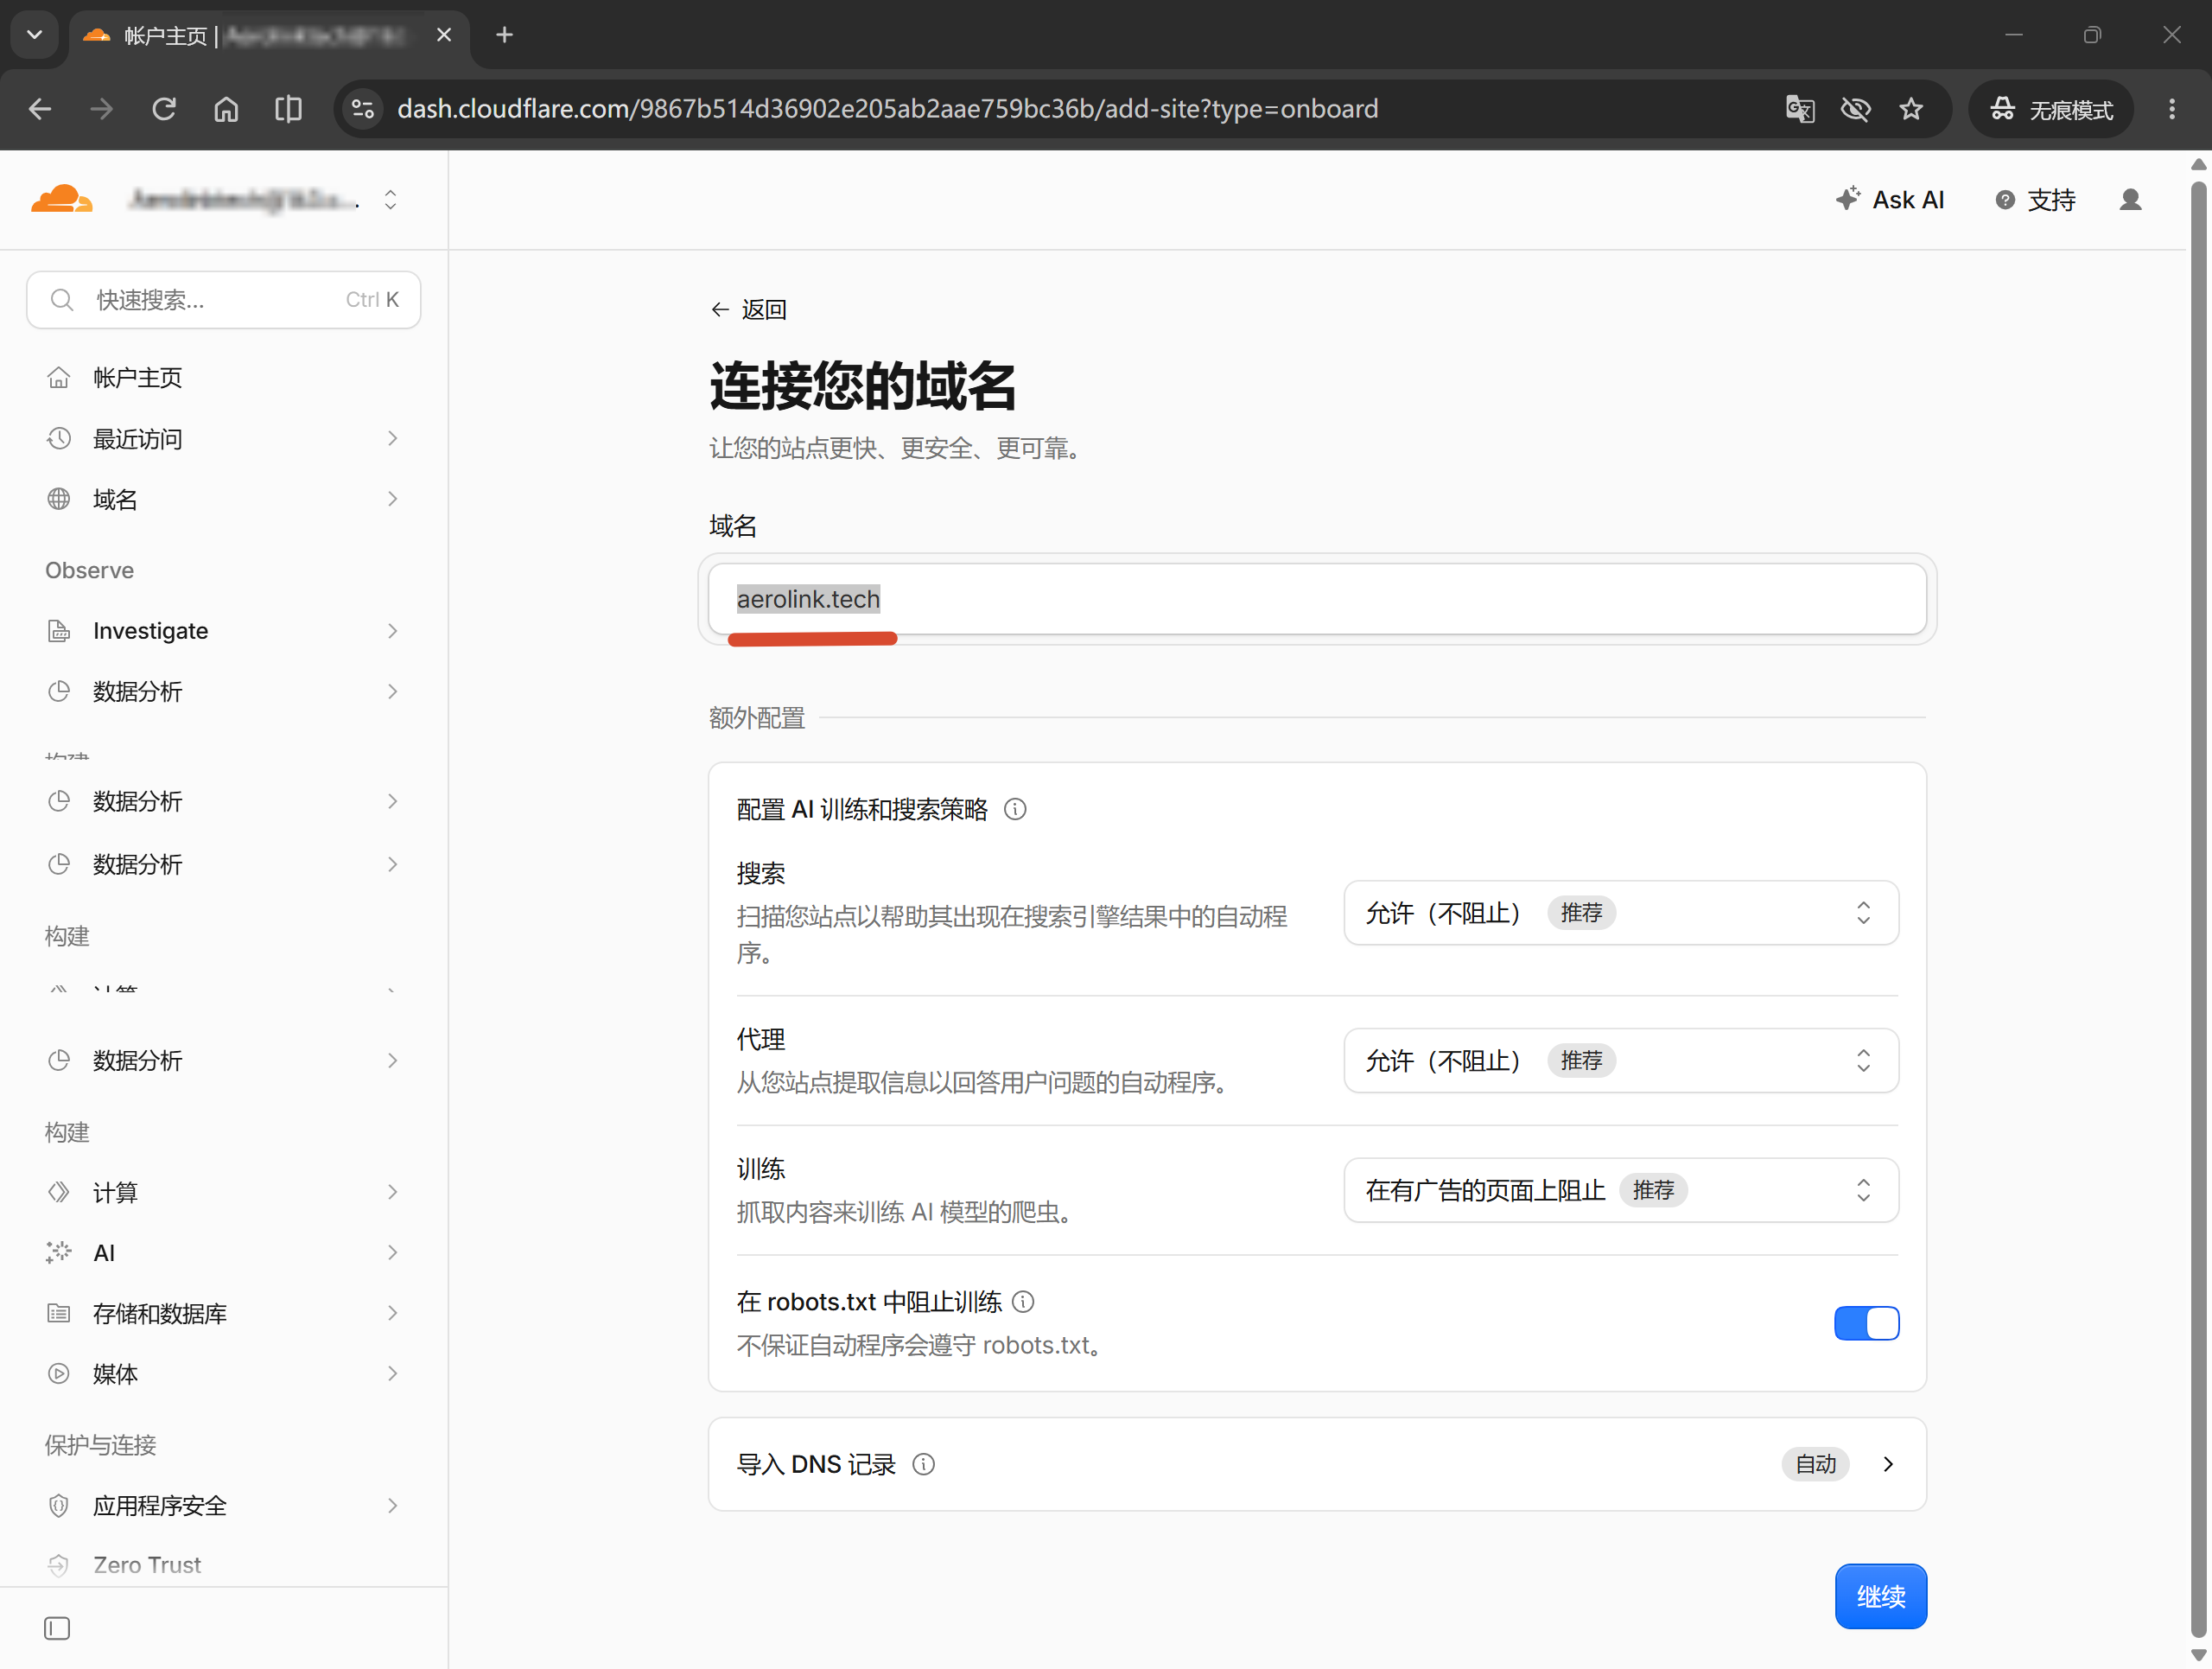
Task: Select the 帐户主页 browser tab
Action: tap(270, 36)
